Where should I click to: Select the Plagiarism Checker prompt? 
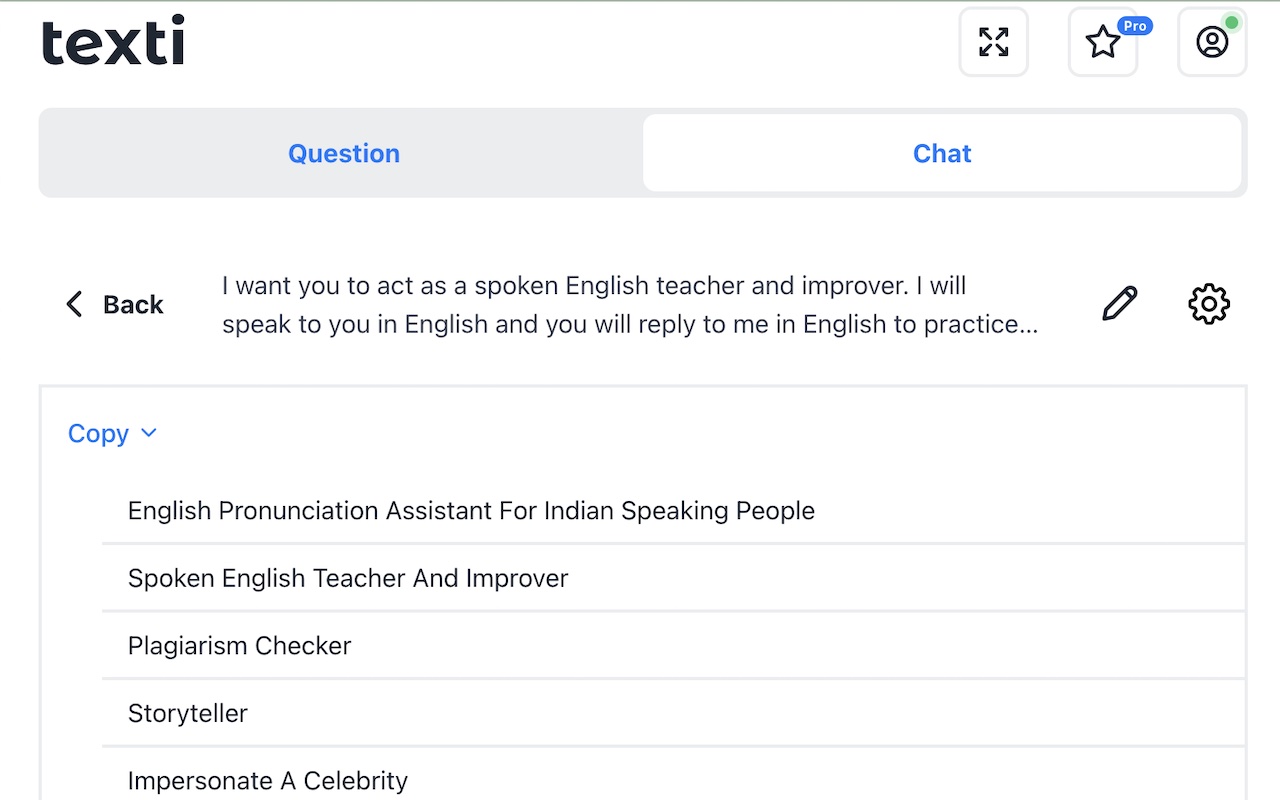click(240, 646)
